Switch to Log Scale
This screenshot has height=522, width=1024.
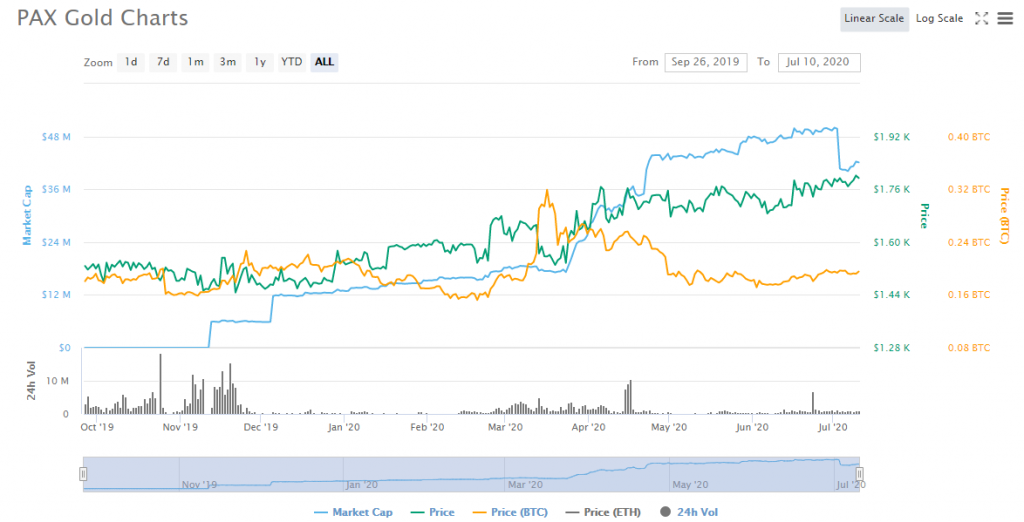tap(939, 18)
